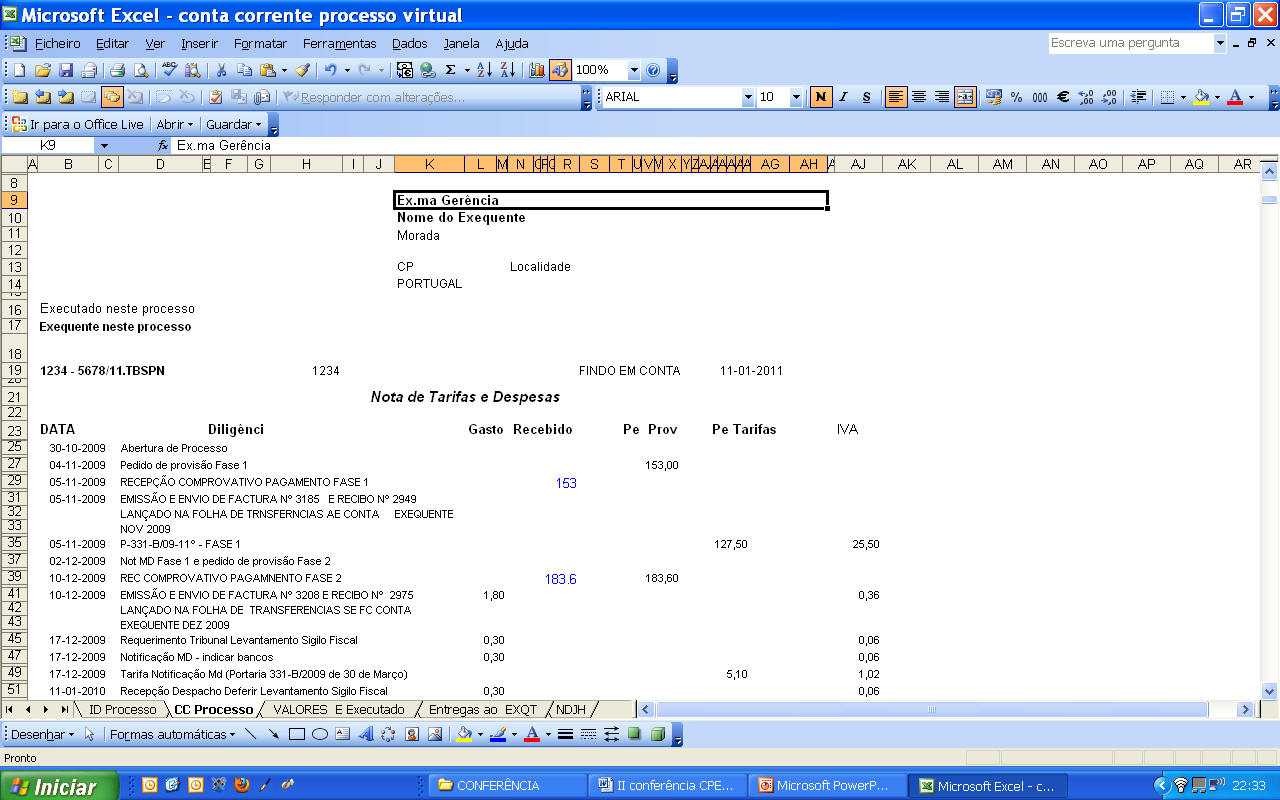Activate the Format Painter brush
The height and width of the screenshot is (800, 1280).
[x=302, y=70]
